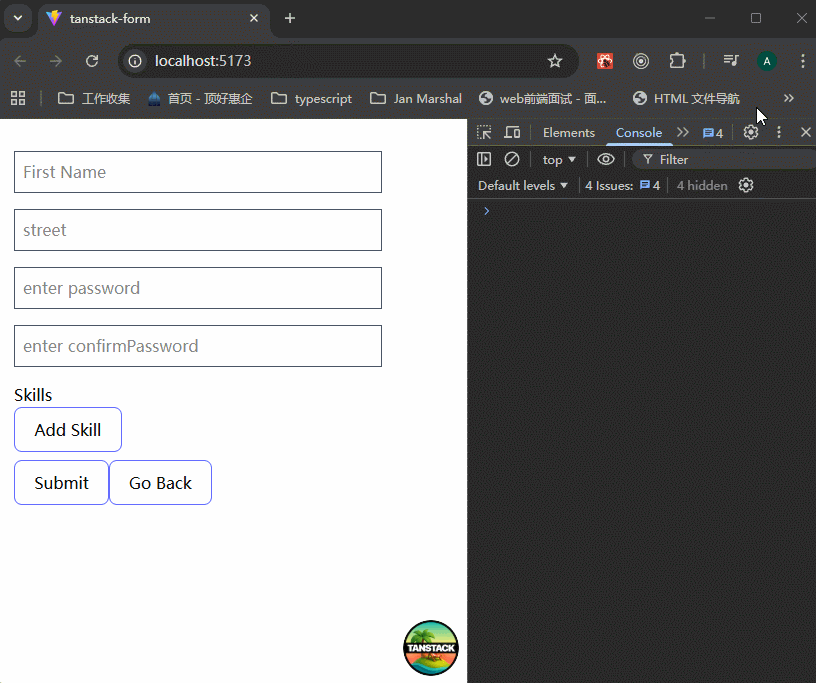Image resolution: width=816 pixels, height=683 pixels.
Task: Focus the First Name input field
Action: click(x=198, y=172)
